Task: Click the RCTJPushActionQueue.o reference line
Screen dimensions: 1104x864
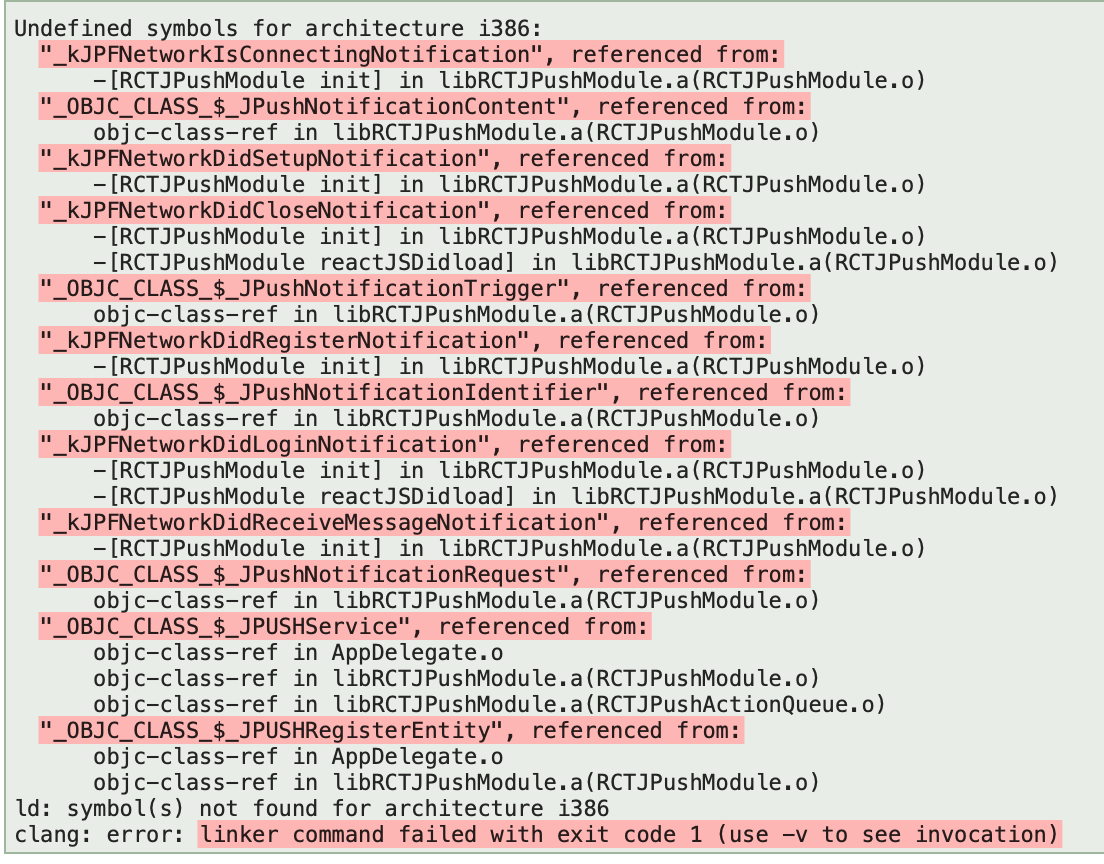Action: click(x=489, y=704)
